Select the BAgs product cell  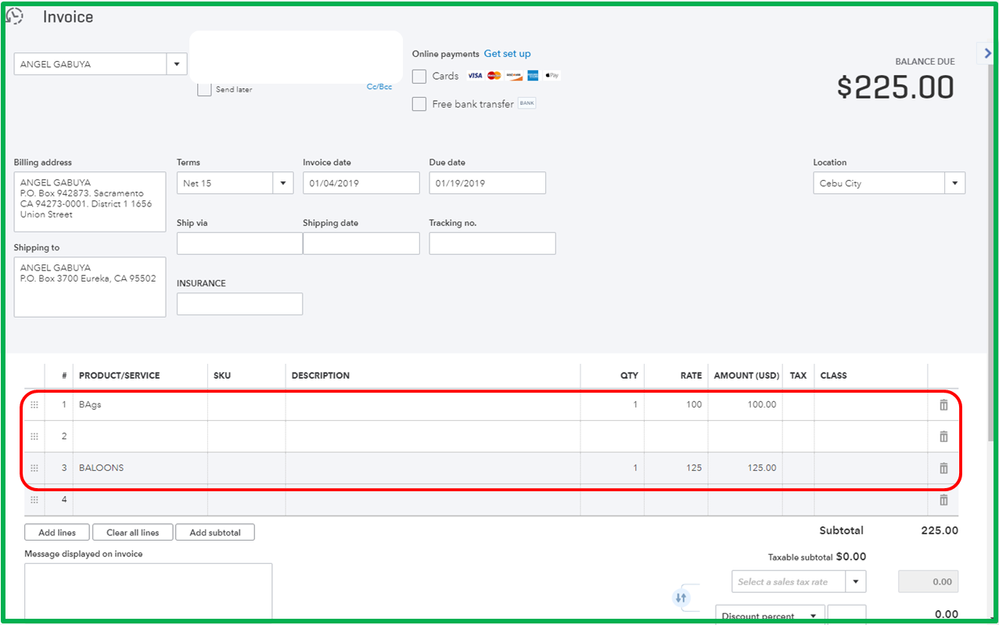pos(141,405)
